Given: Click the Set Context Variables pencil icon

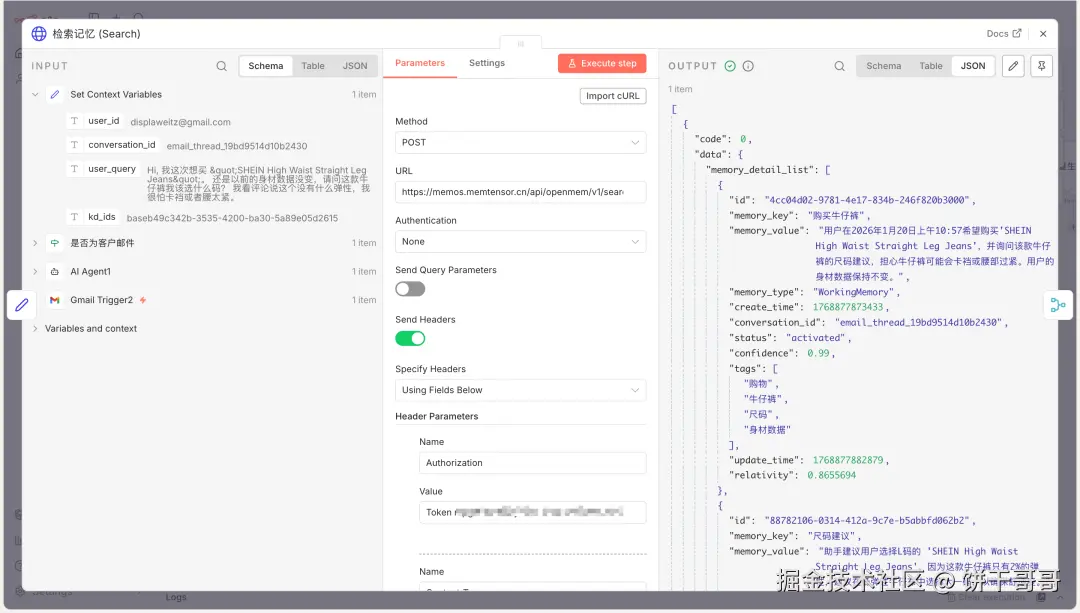Looking at the screenshot, I should pos(55,94).
